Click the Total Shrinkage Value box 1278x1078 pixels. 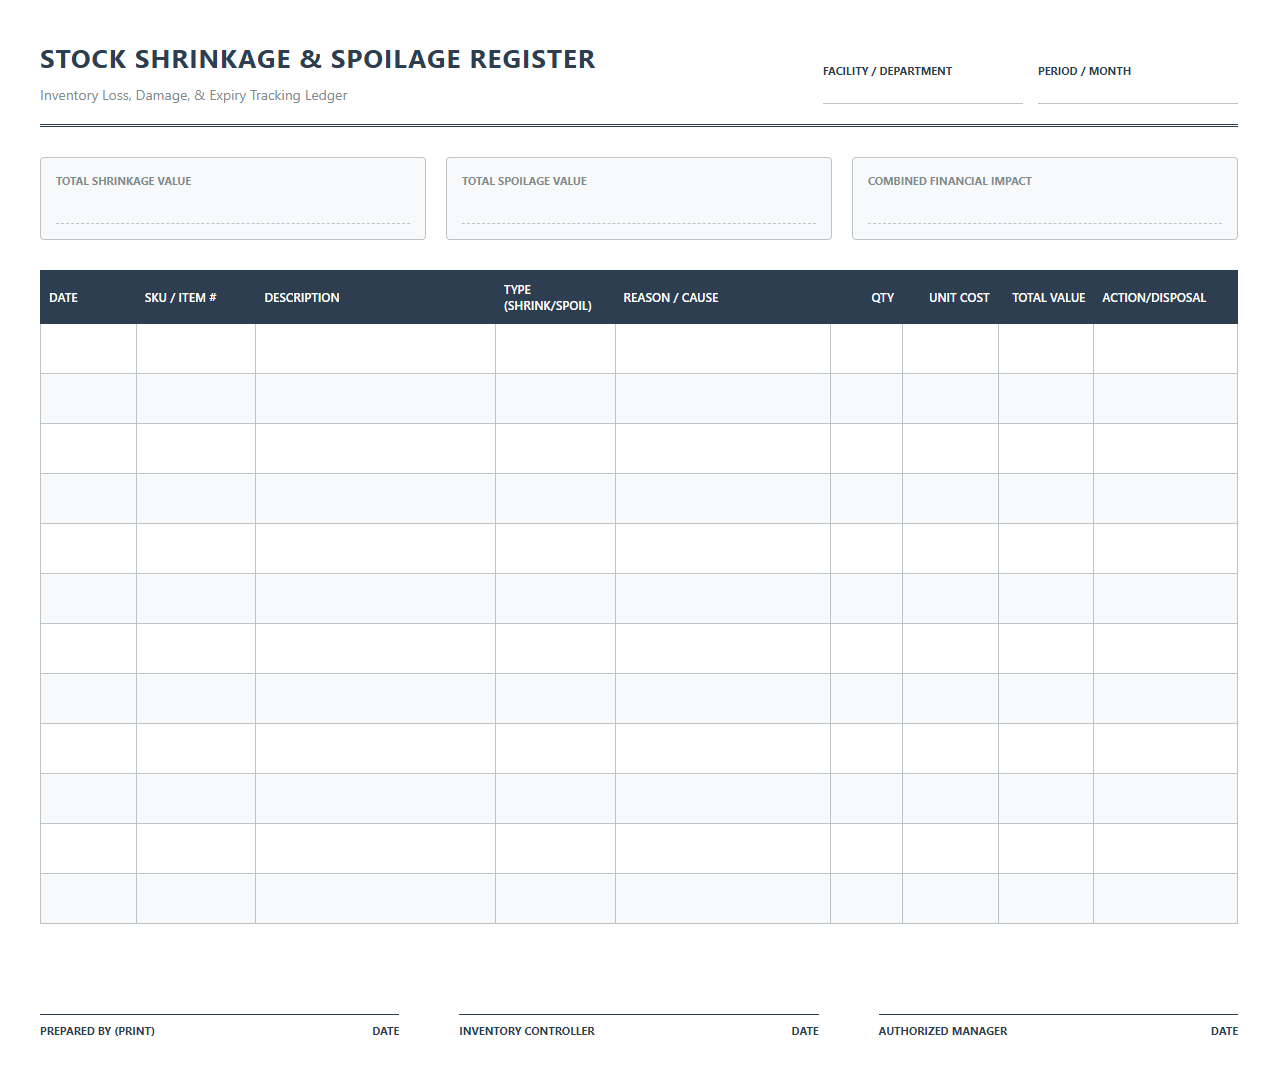pyautogui.click(x=233, y=198)
